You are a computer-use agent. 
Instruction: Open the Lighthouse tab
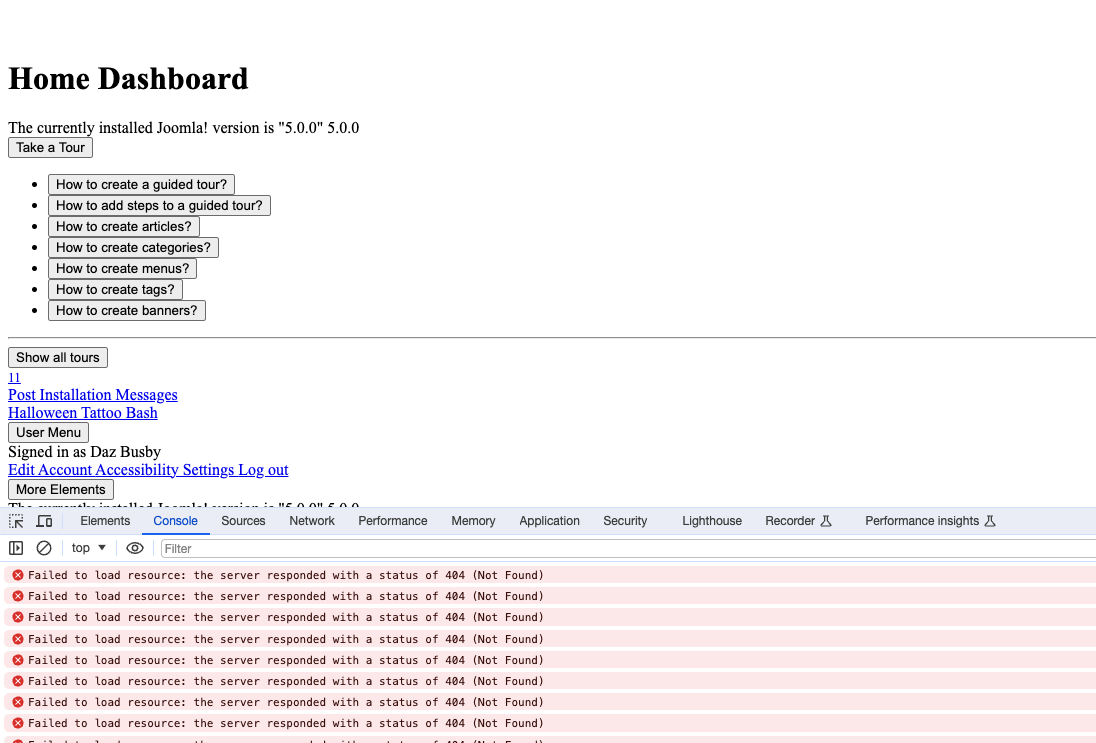[x=712, y=521]
